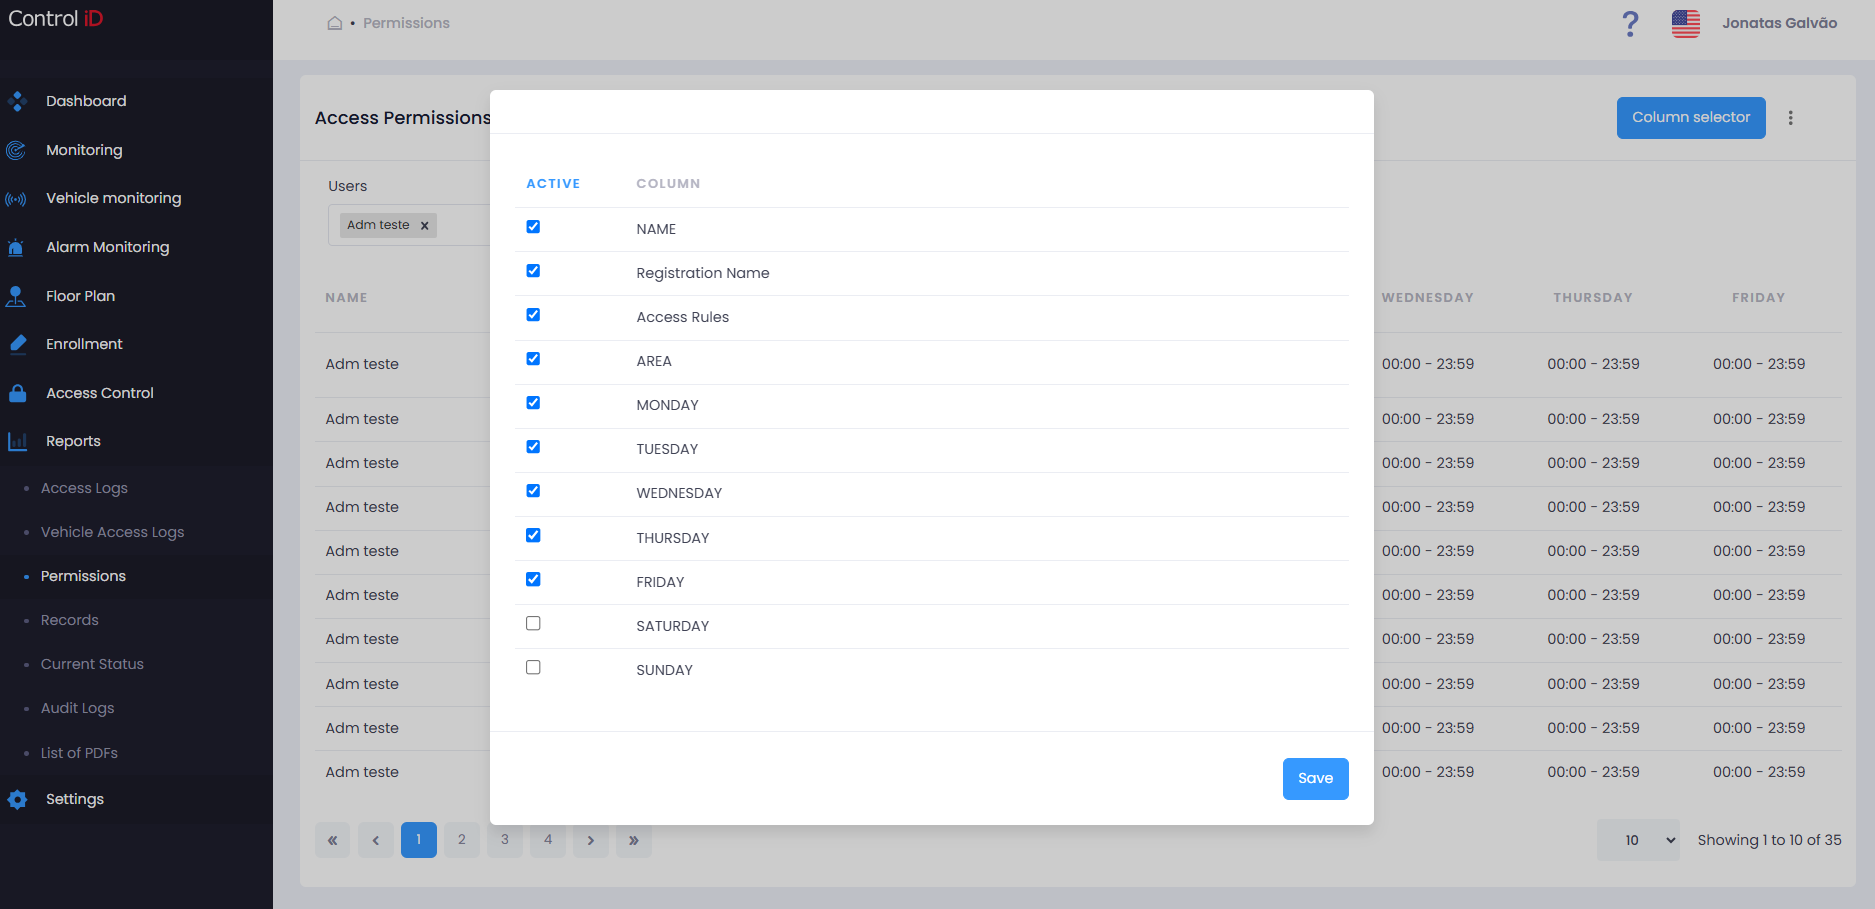The width and height of the screenshot is (1875, 909).
Task: Click the Access Control lock icon
Action: tap(17, 393)
